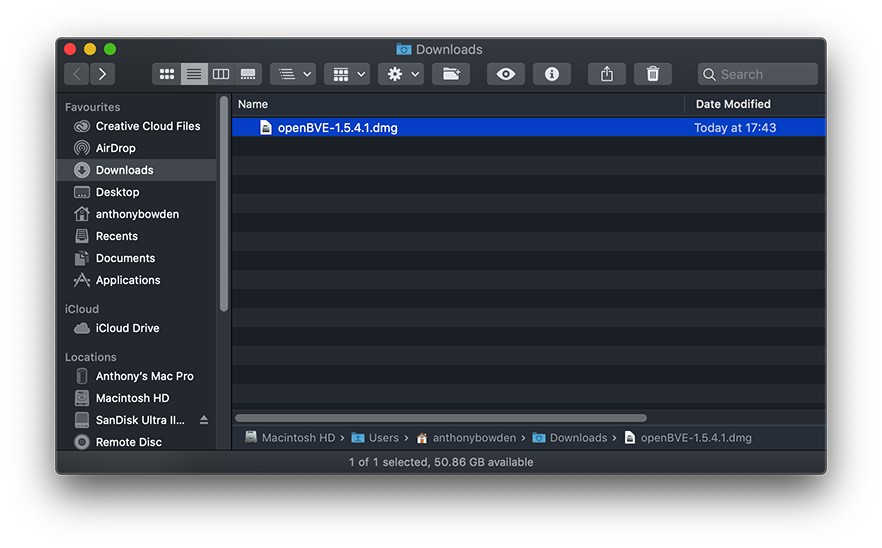The image size is (882, 548).
Task: Click the Desktop sidebar icon
Action: tap(82, 192)
